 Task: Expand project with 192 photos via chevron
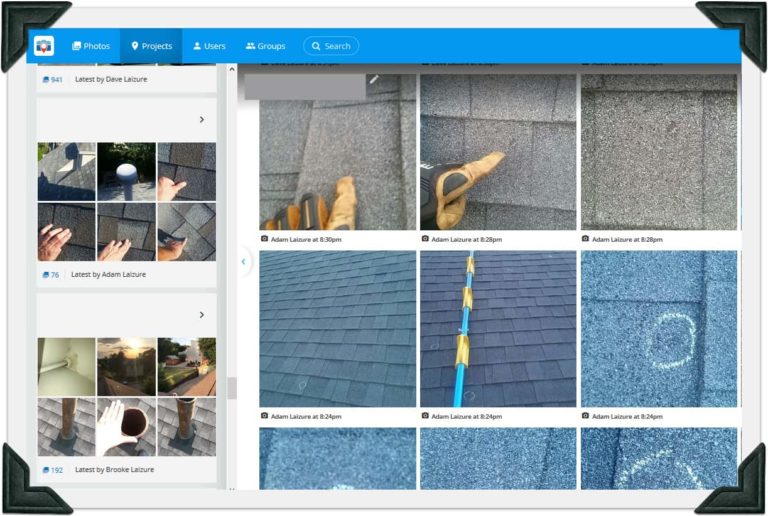[202, 315]
